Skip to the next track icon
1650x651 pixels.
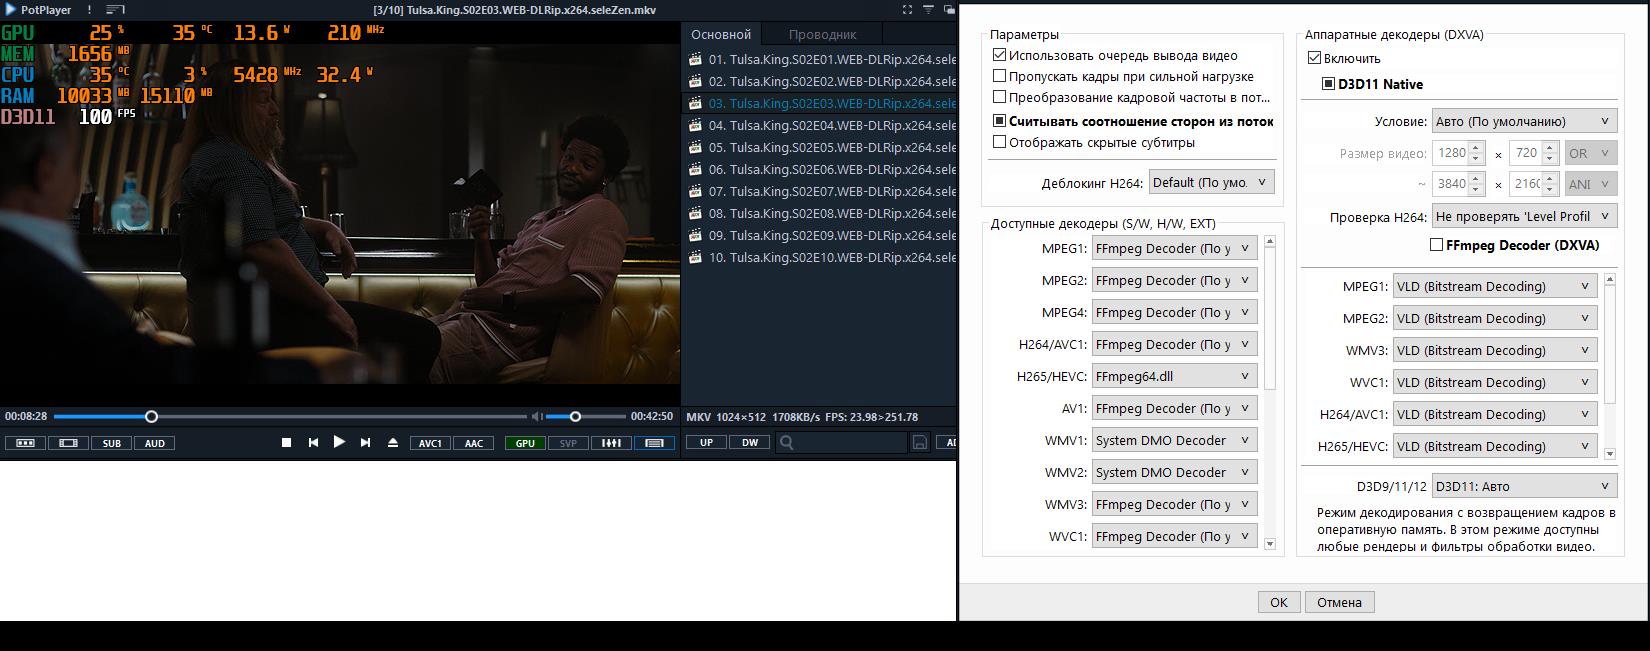coord(365,443)
